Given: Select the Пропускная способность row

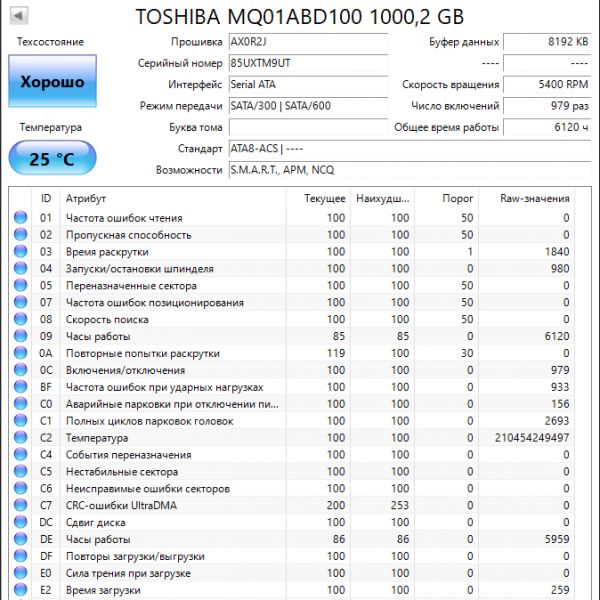Looking at the screenshot, I should click(x=292, y=234).
